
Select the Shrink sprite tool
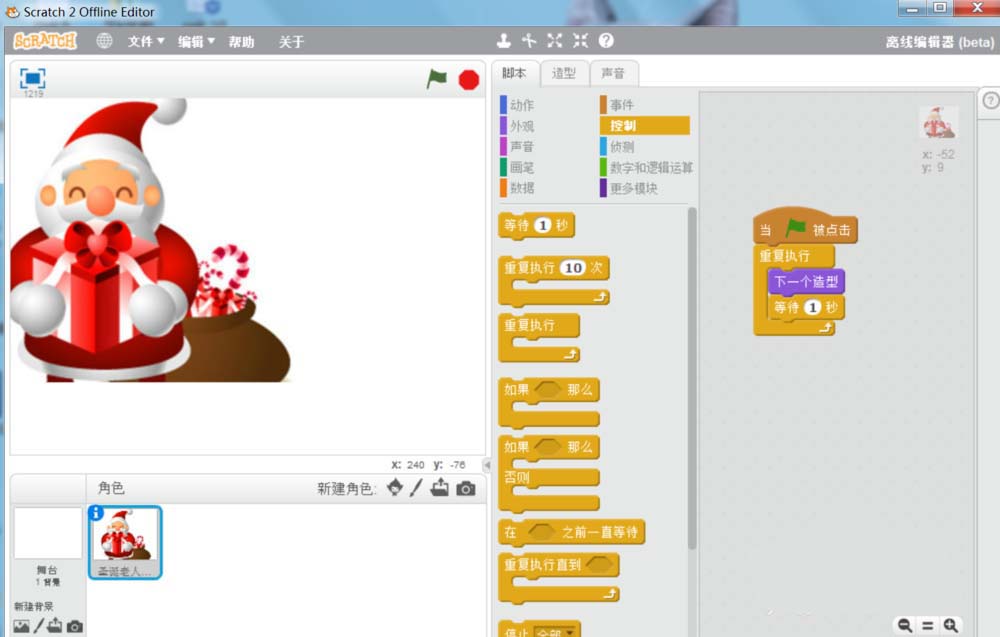[580, 41]
